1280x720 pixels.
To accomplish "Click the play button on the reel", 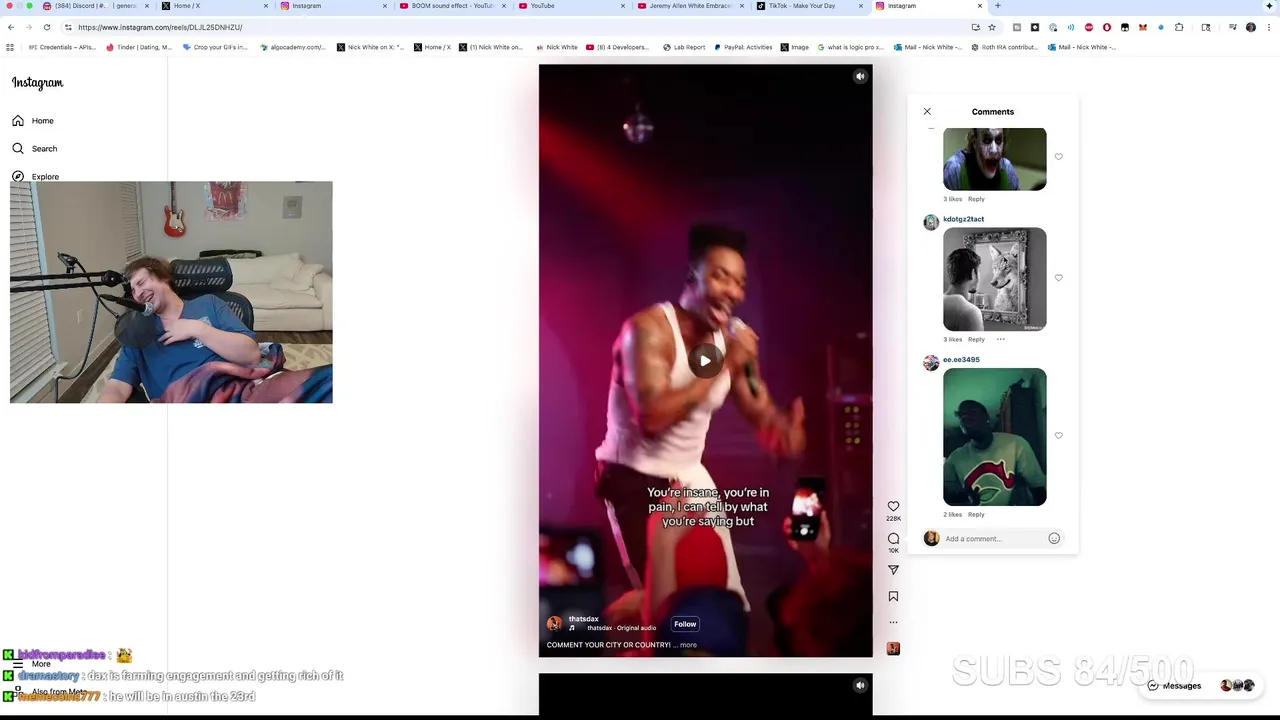I will tap(705, 361).
